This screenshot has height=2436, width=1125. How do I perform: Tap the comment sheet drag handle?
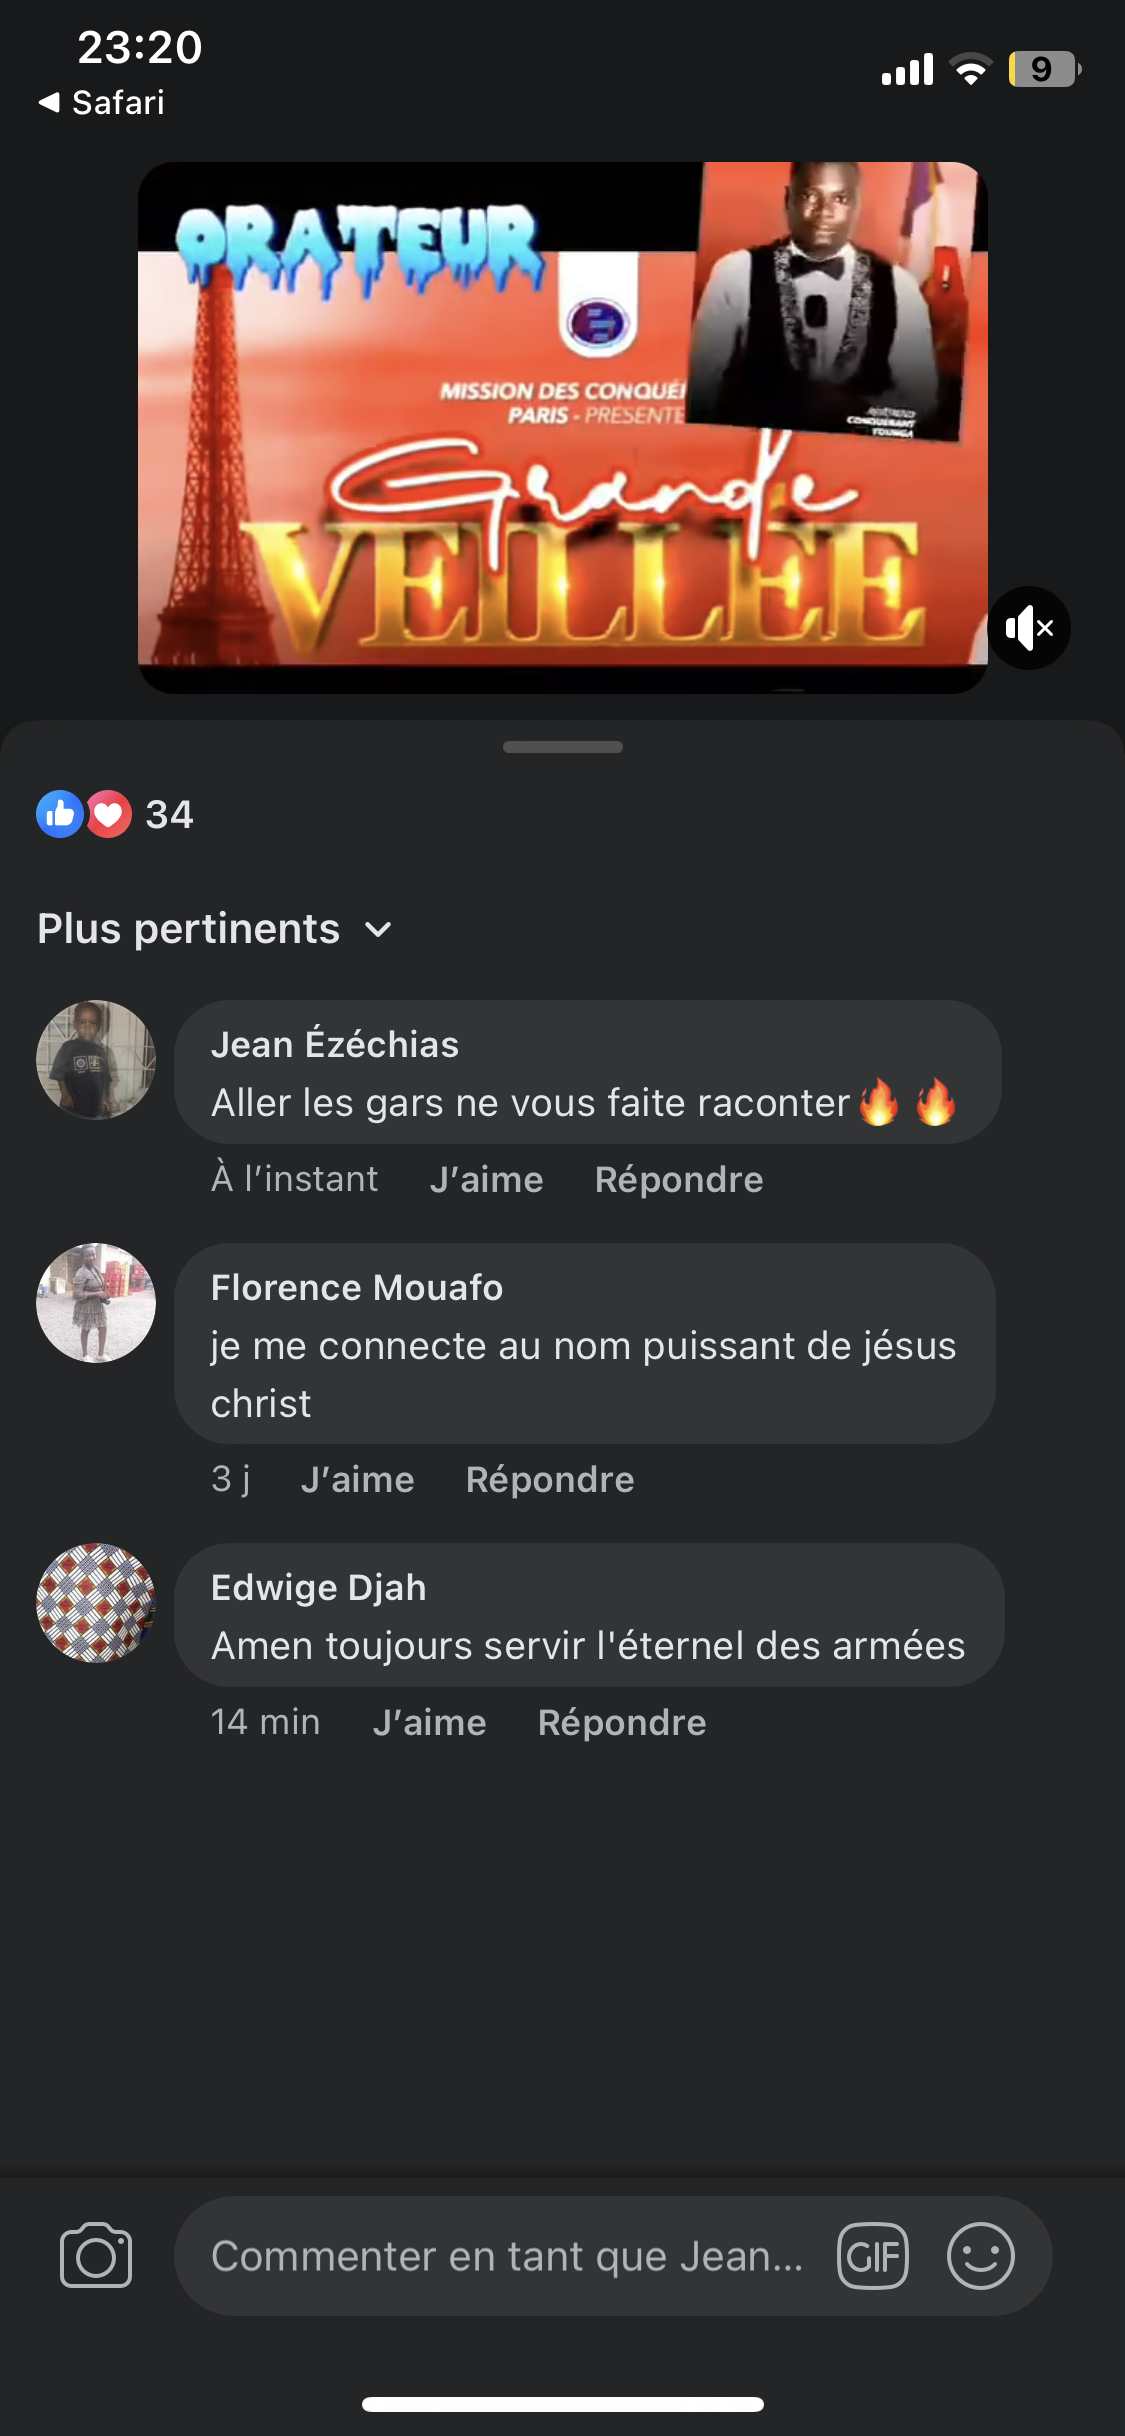click(562, 747)
